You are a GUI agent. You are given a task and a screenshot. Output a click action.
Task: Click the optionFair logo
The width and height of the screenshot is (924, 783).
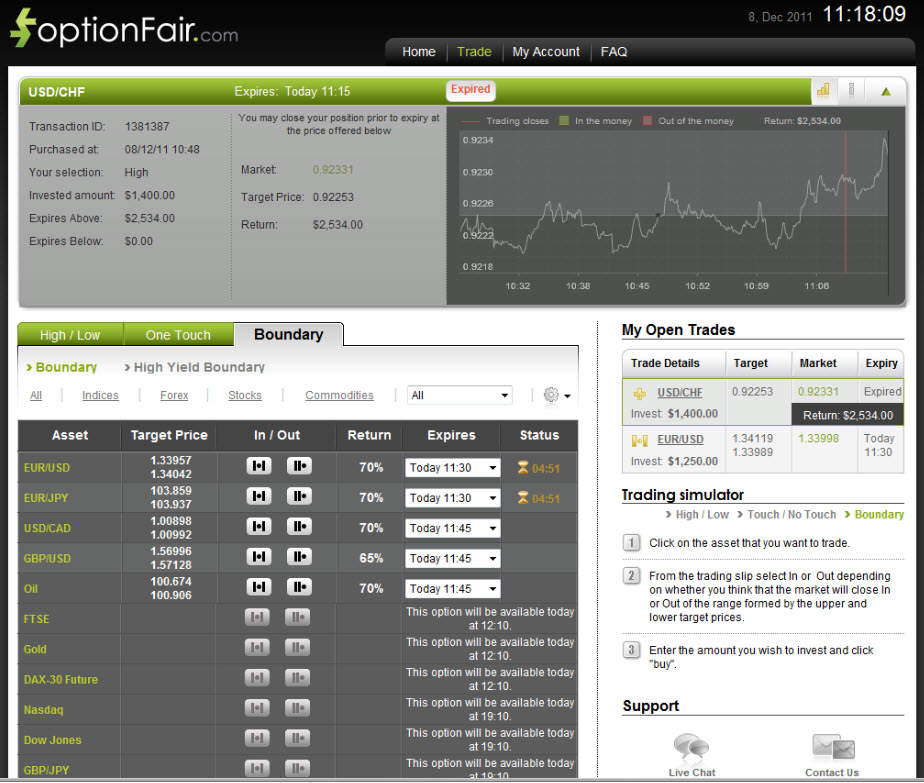click(x=120, y=28)
